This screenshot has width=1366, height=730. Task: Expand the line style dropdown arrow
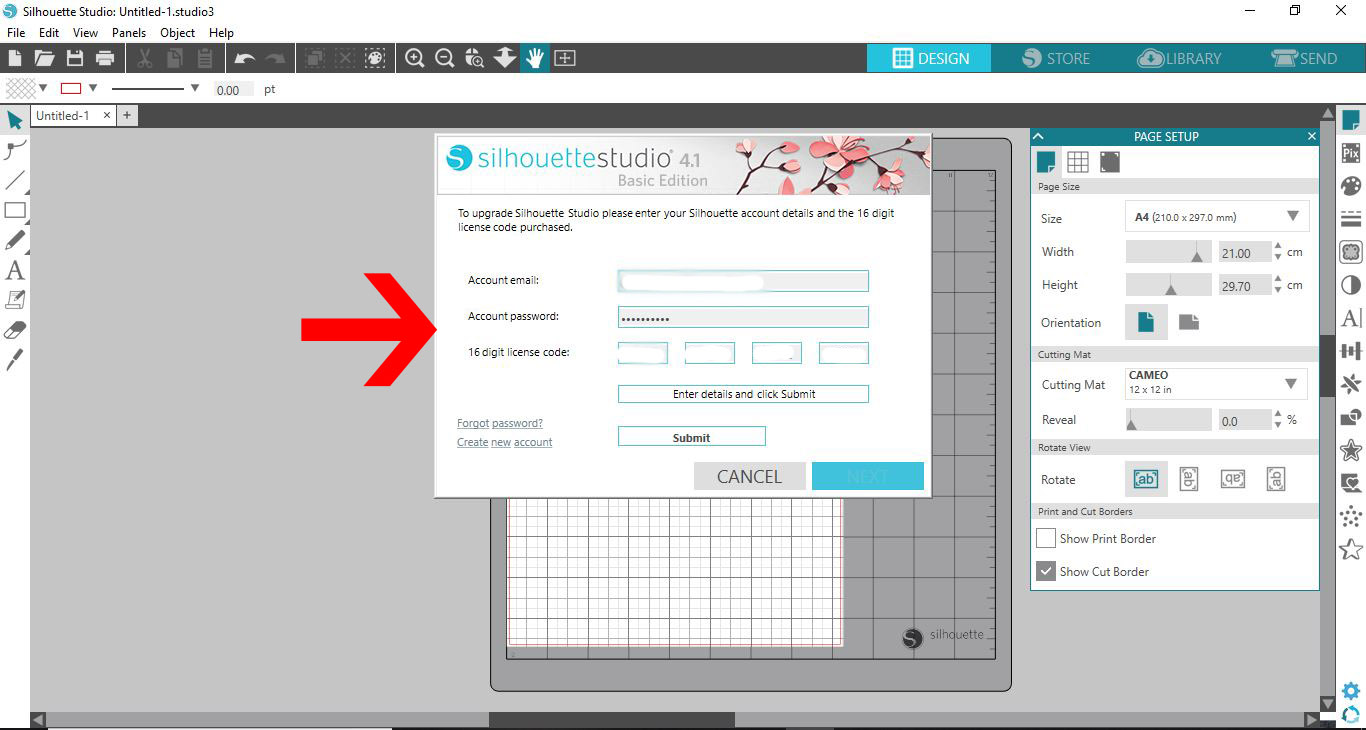pos(194,88)
